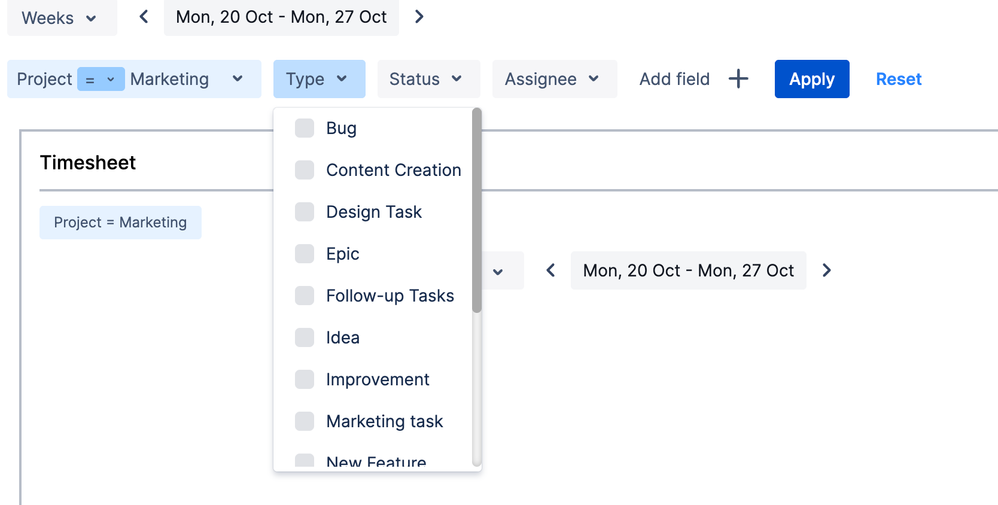Apply the selected filters
The height and width of the screenshot is (505, 998).
click(x=811, y=79)
